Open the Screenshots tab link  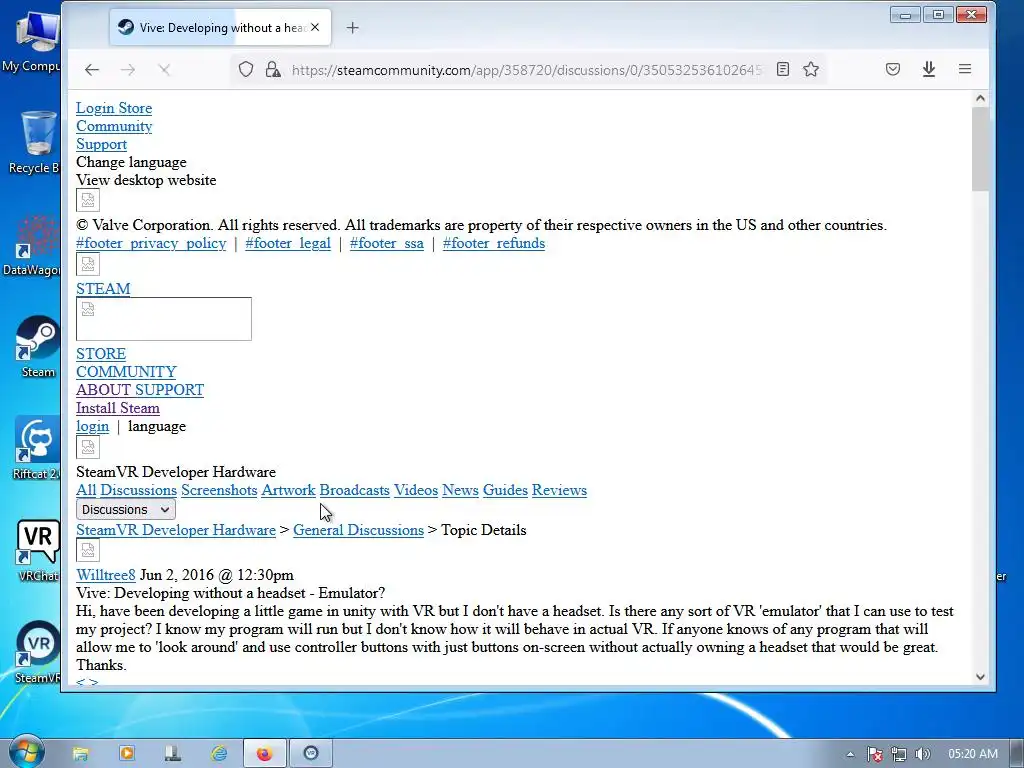(x=219, y=490)
